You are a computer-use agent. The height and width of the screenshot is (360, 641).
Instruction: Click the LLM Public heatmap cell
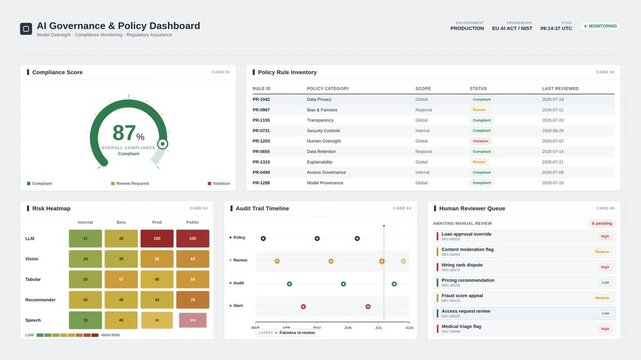[193, 239]
